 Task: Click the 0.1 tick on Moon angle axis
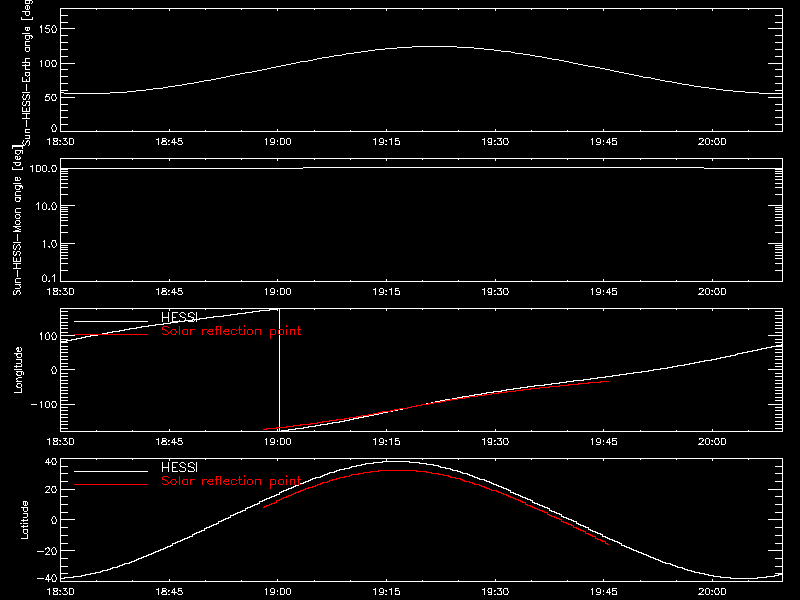[49, 278]
